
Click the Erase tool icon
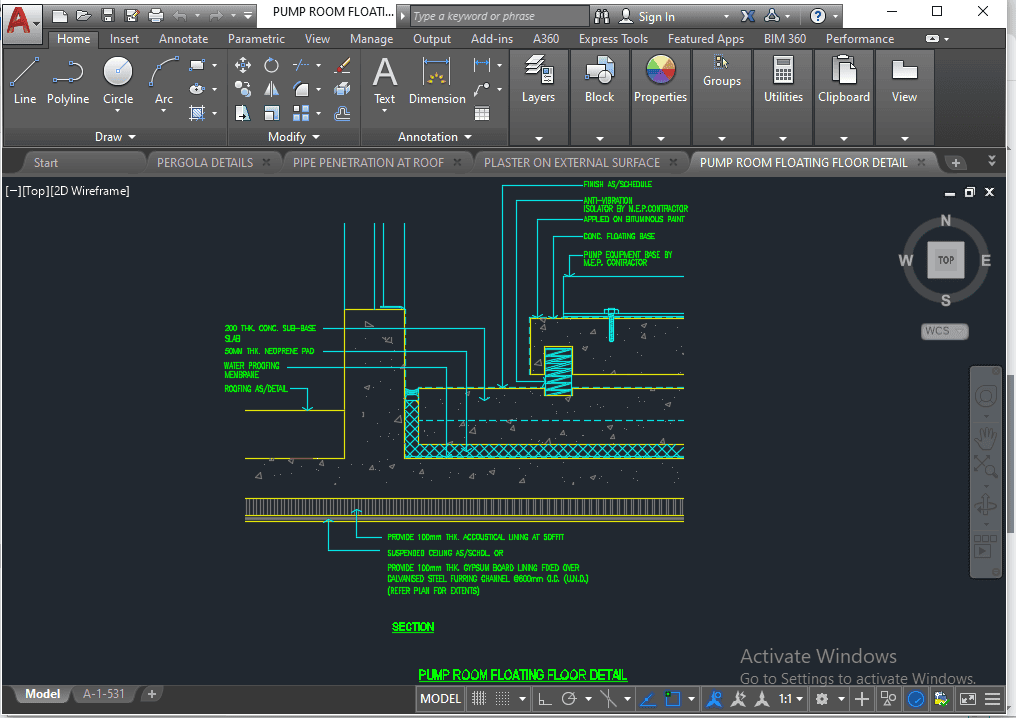pyautogui.click(x=342, y=65)
